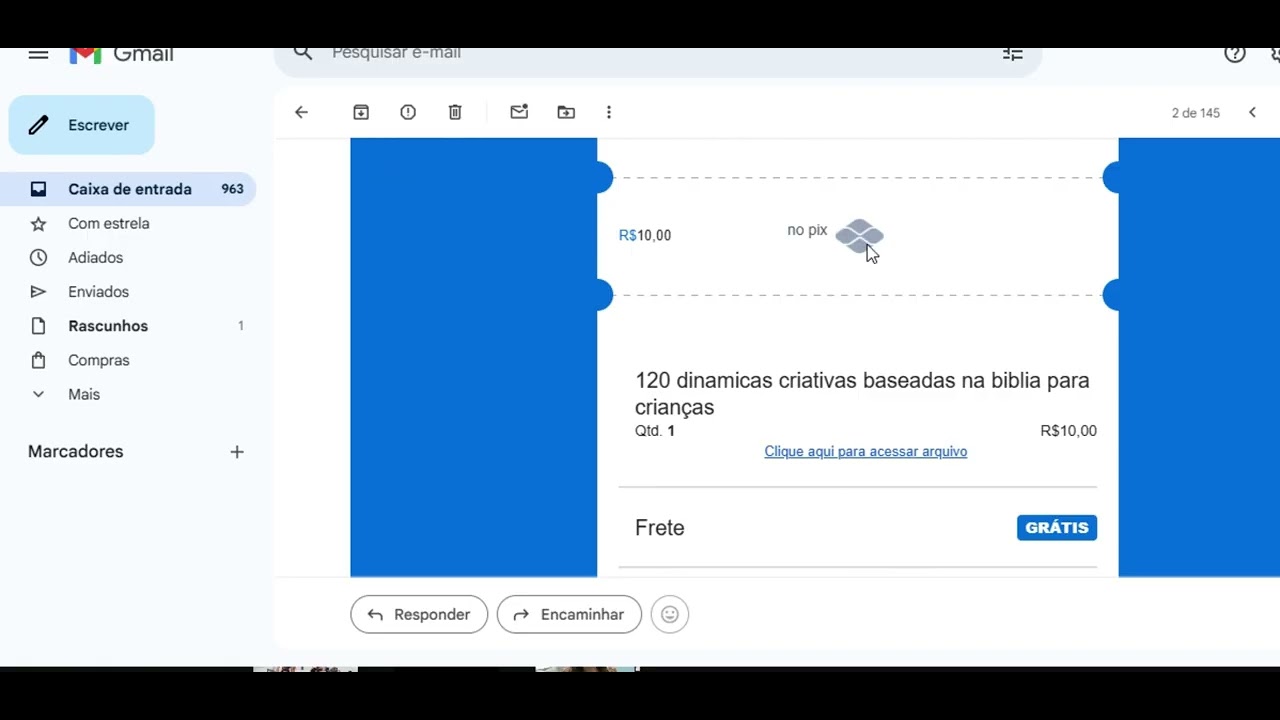Mark the email as unread
This screenshot has height=720, width=1280.
pyautogui.click(x=519, y=112)
